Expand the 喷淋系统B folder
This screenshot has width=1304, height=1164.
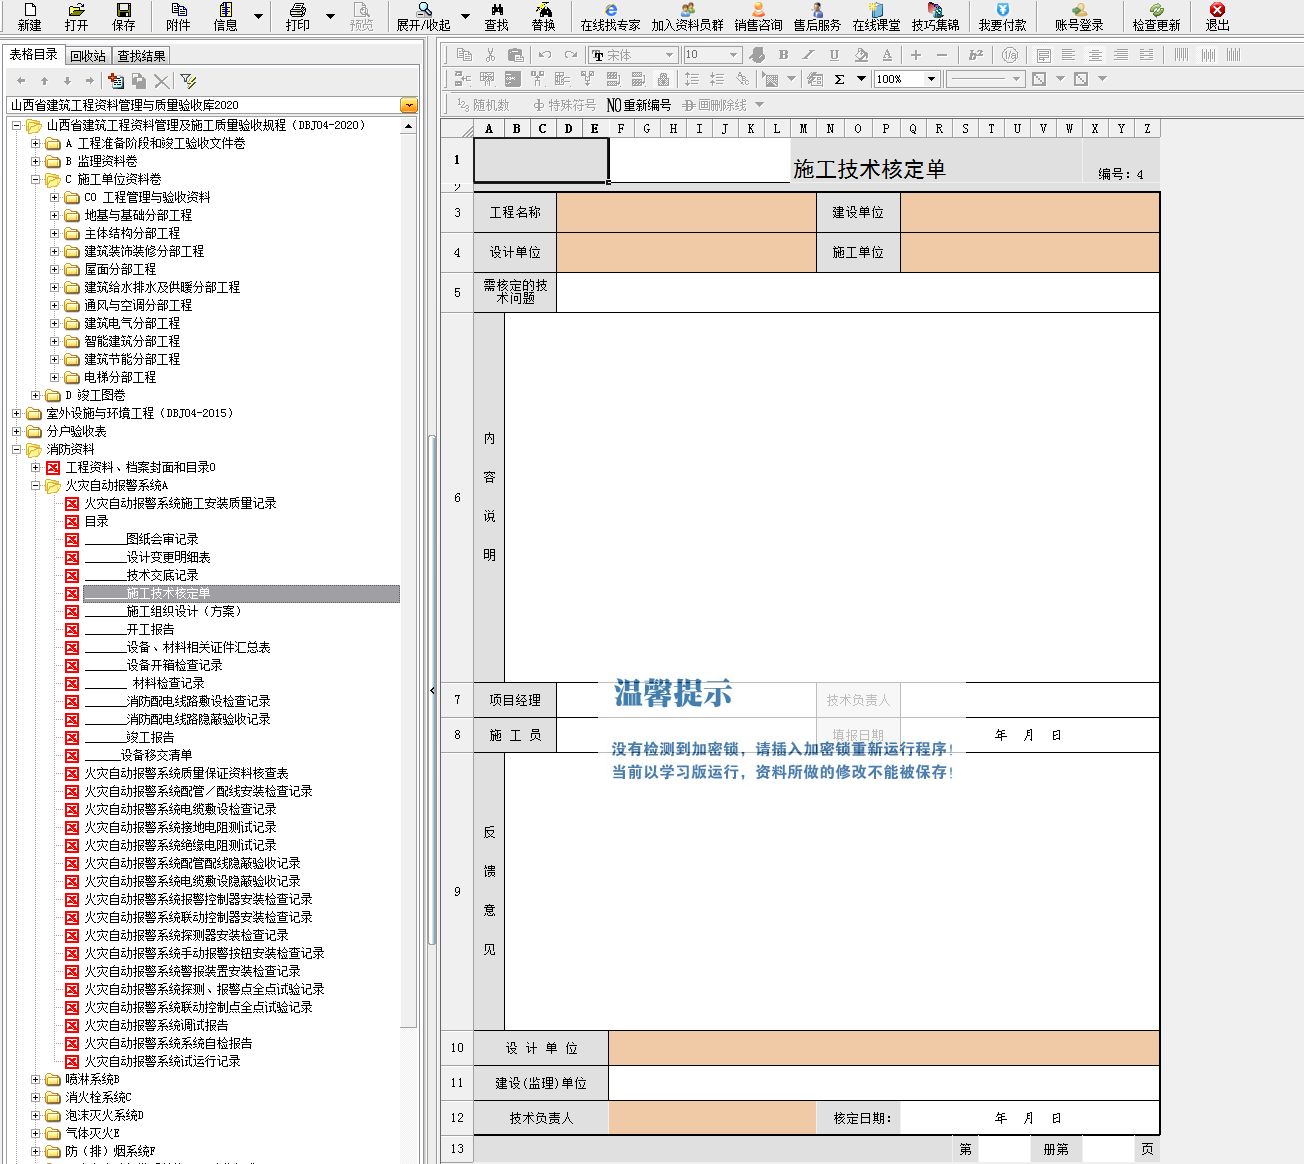pyautogui.click(x=36, y=1079)
